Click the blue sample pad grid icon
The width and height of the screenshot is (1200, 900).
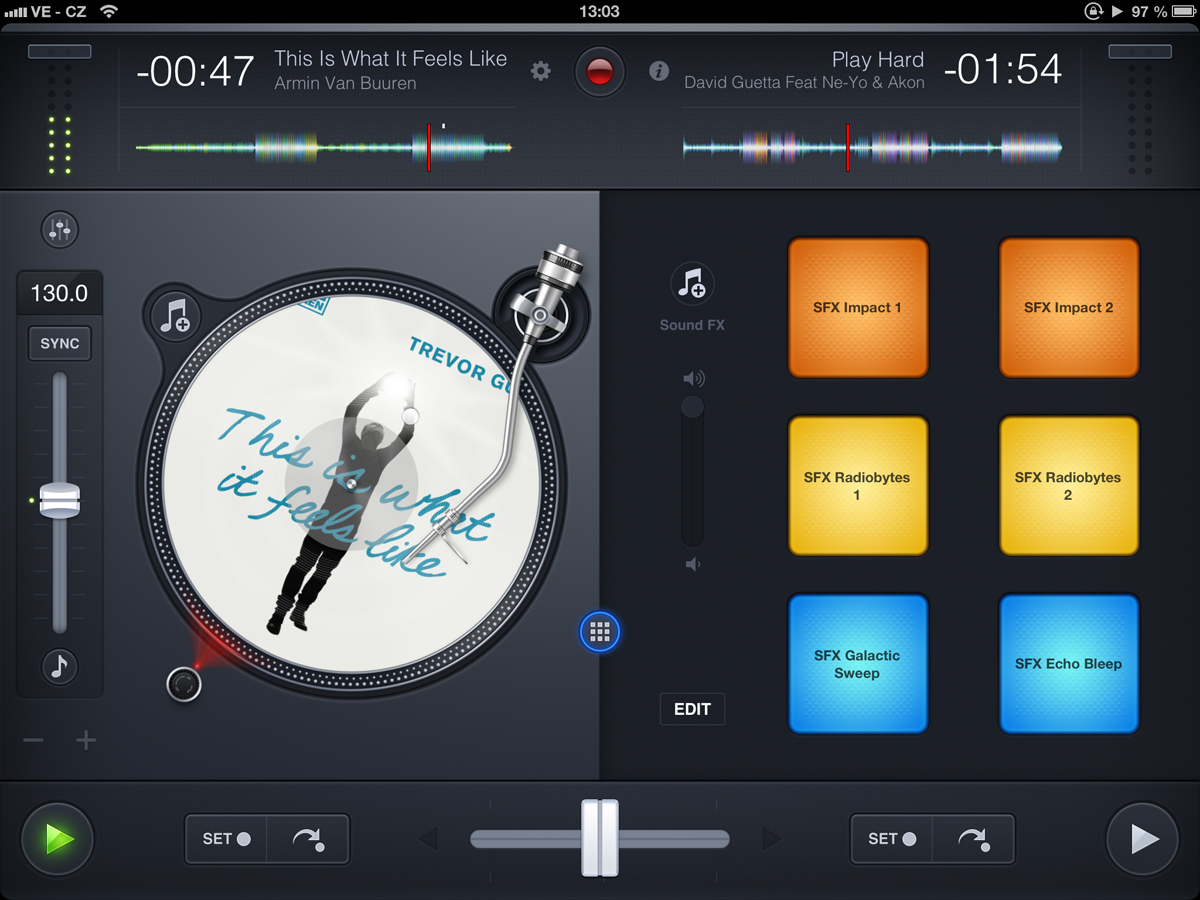[x=600, y=632]
